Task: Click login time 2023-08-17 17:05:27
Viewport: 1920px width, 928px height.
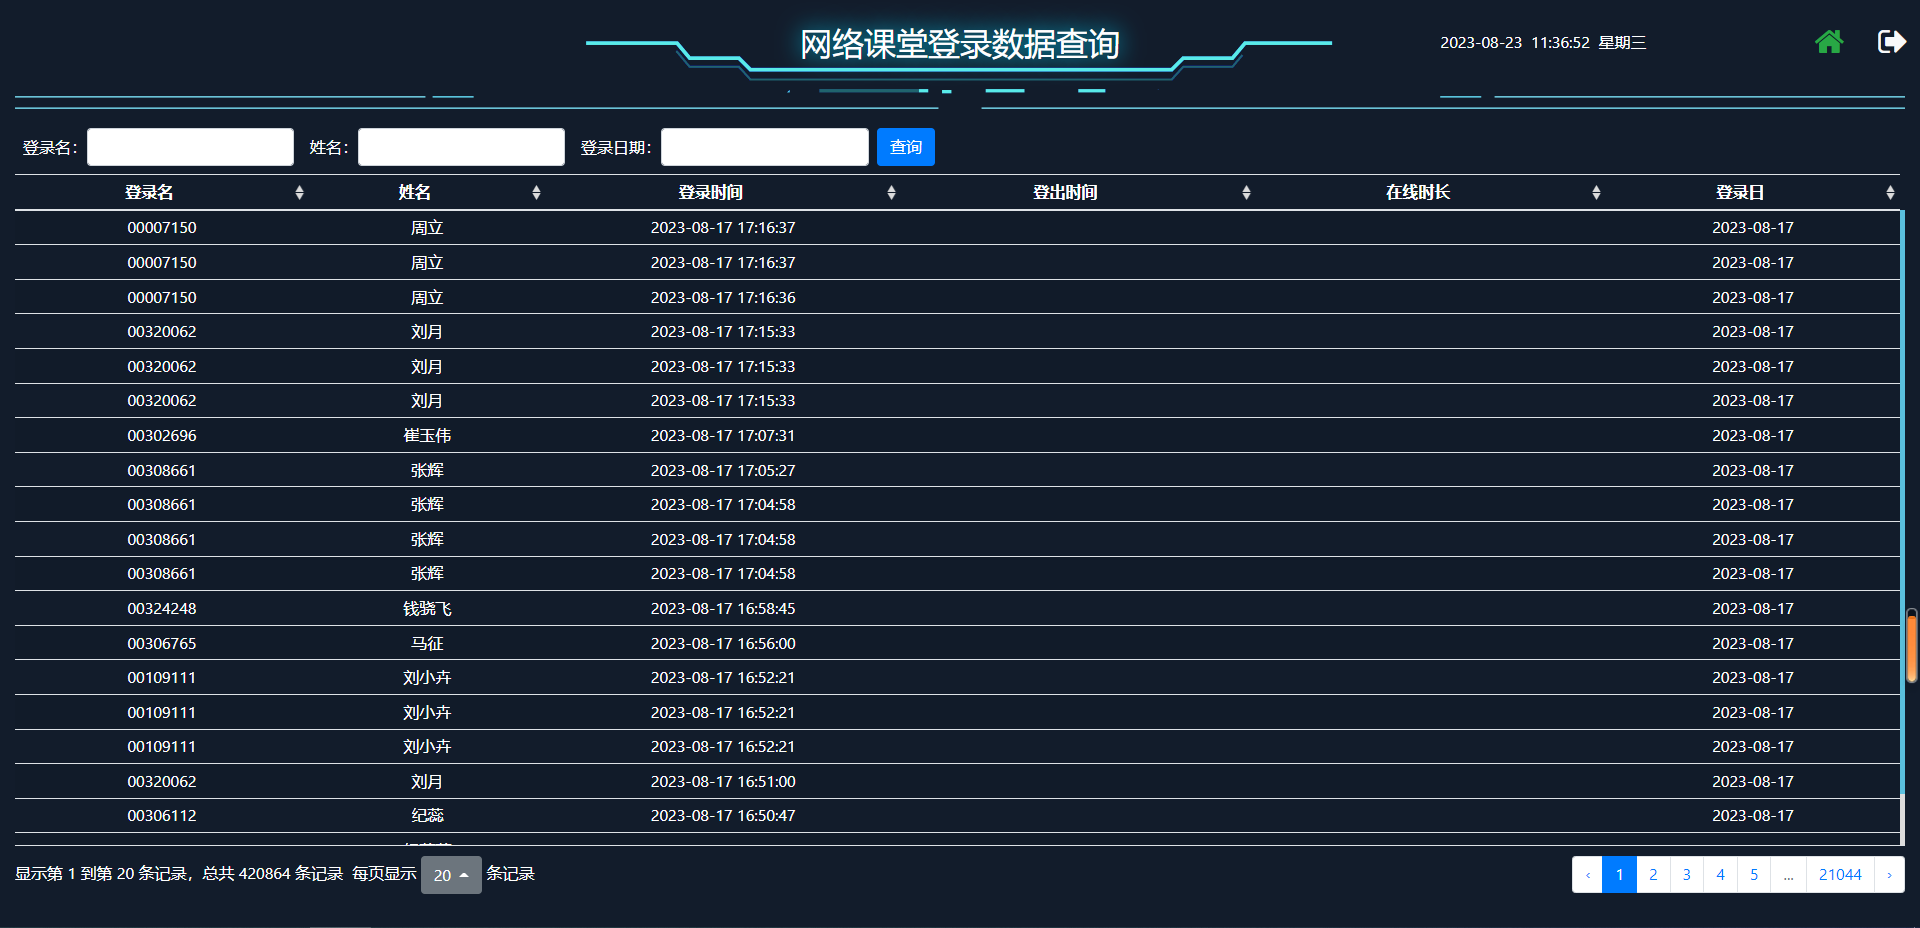Action: 723,471
